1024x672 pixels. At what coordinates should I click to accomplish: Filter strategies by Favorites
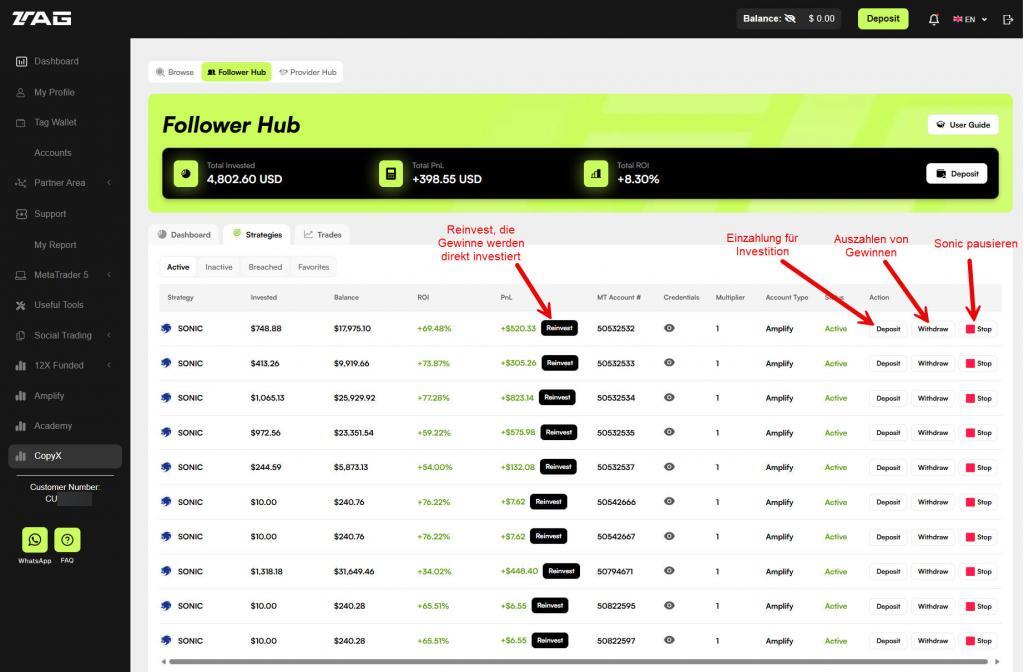pos(313,267)
